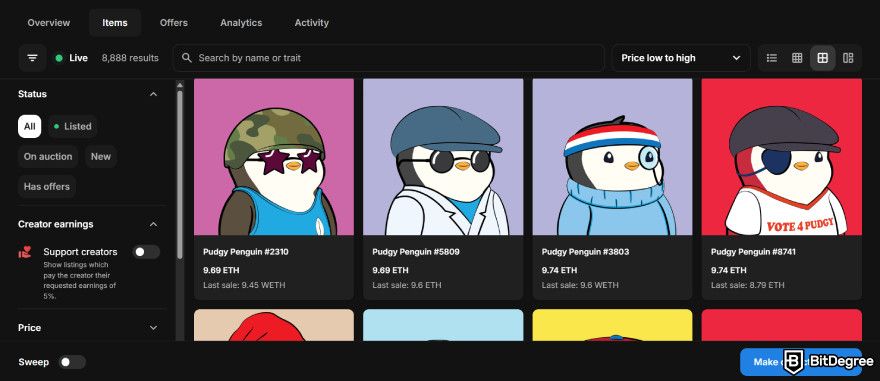Click the Make collection offer button
The image size is (880, 381).
coord(800,362)
